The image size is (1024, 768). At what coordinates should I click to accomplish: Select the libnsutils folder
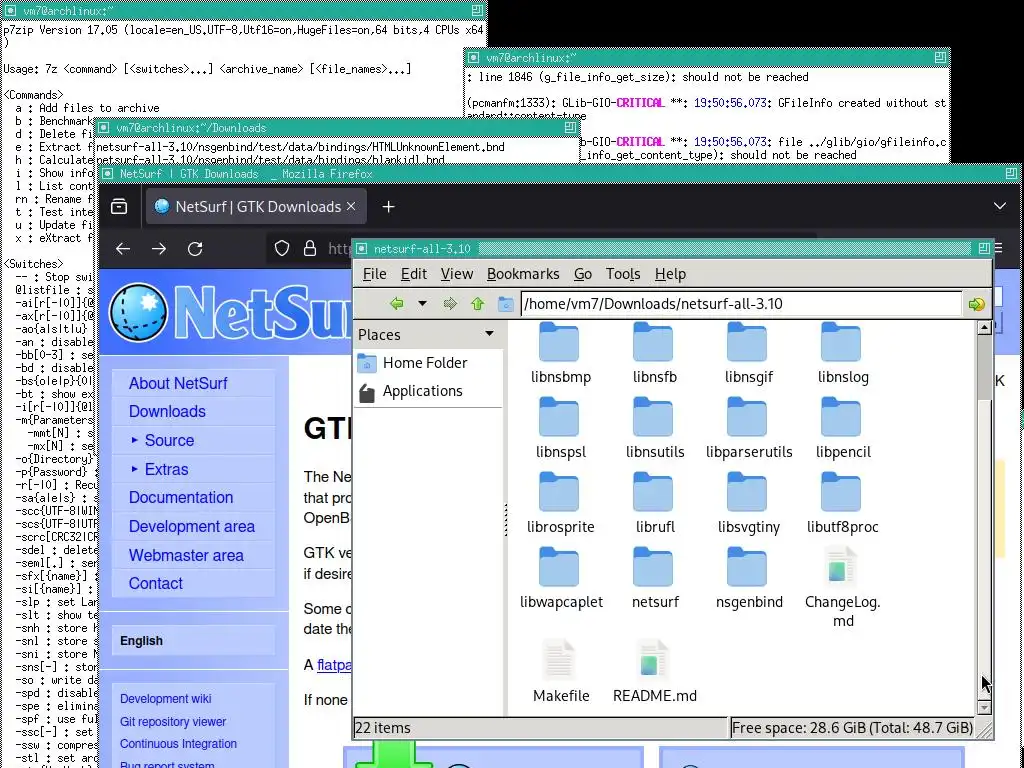tap(654, 428)
